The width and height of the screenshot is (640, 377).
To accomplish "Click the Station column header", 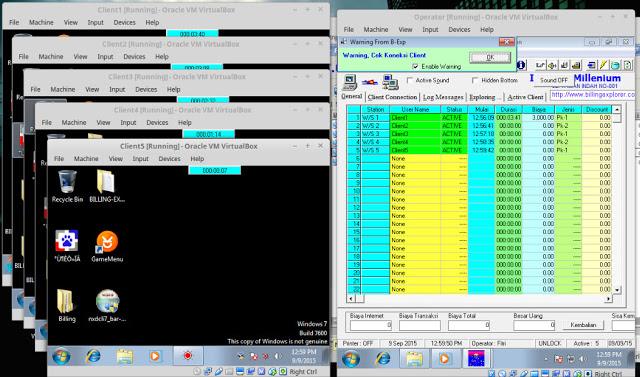I will 375,109.
